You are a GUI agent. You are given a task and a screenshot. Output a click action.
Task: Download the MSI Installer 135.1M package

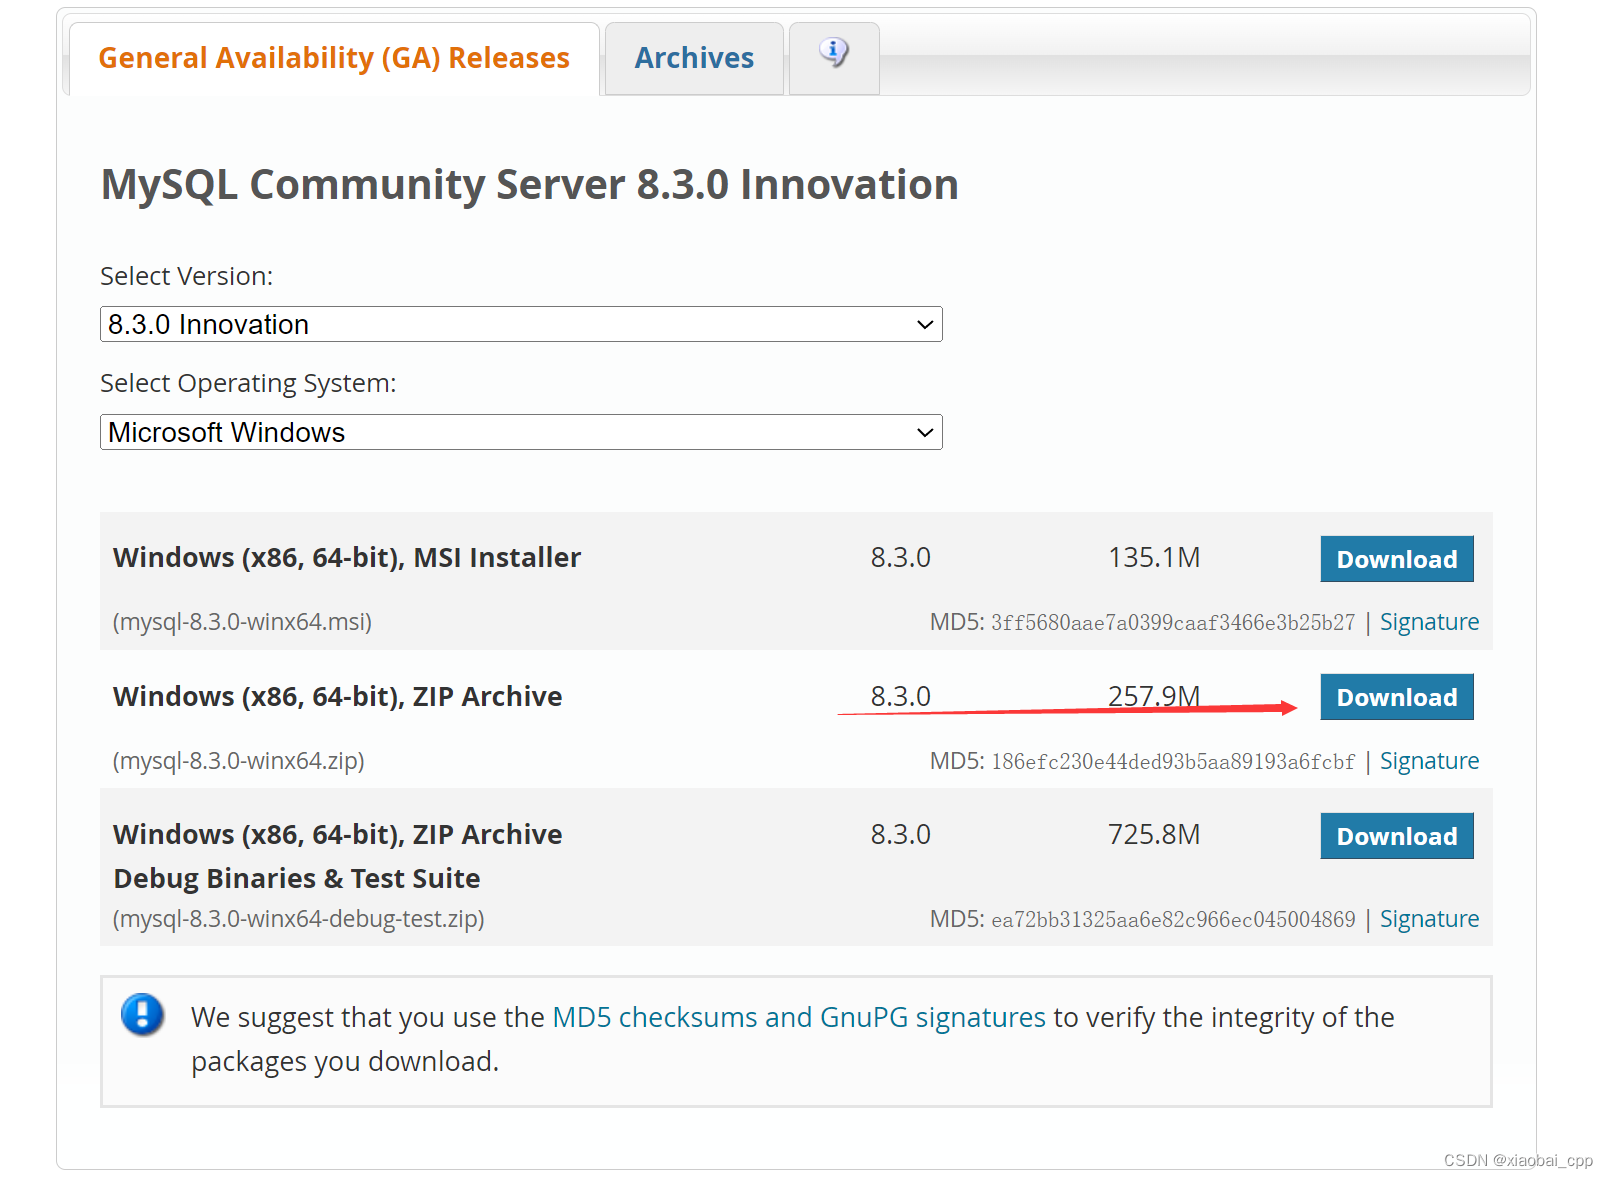coord(1397,559)
